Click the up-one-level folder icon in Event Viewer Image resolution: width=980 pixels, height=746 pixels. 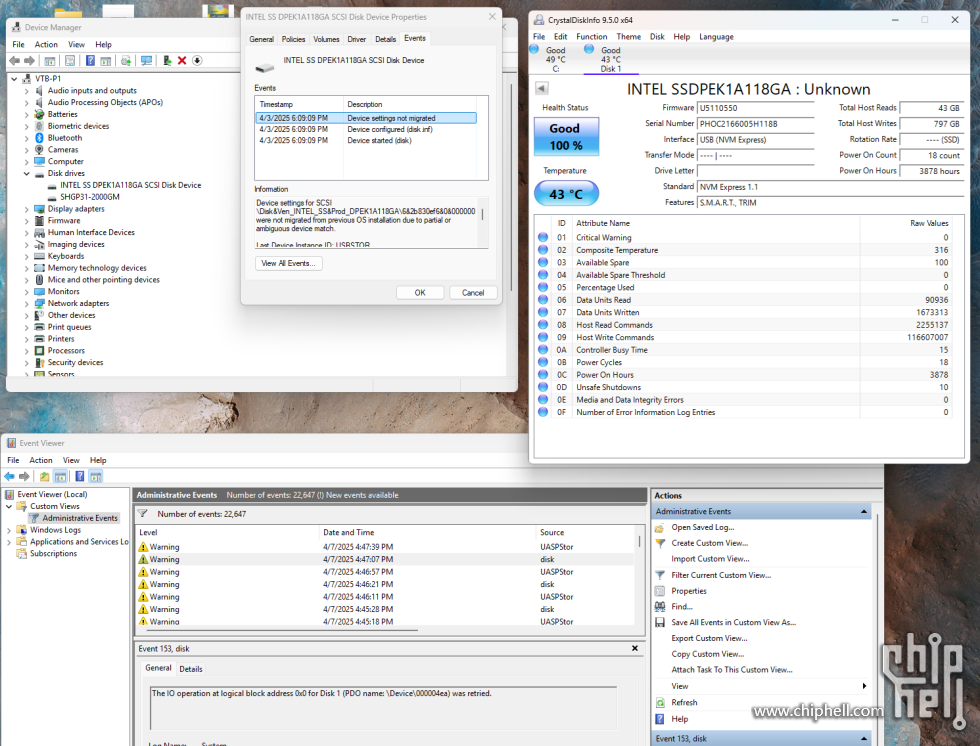(x=44, y=477)
